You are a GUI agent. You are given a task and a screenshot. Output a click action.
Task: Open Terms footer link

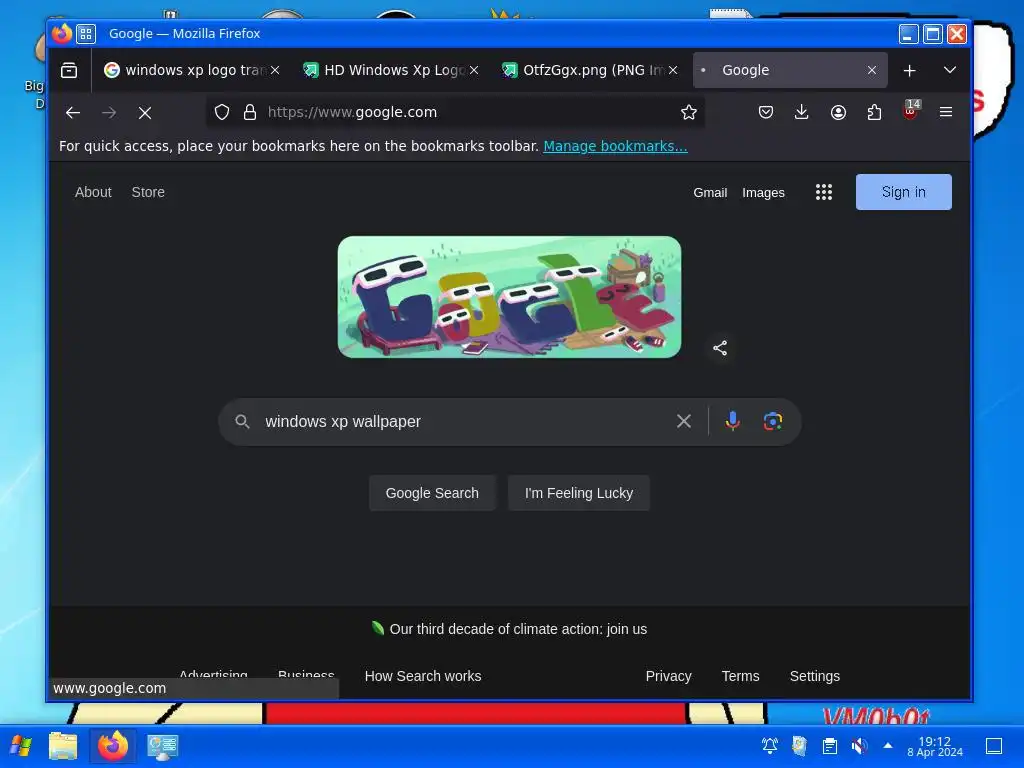coord(740,676)
